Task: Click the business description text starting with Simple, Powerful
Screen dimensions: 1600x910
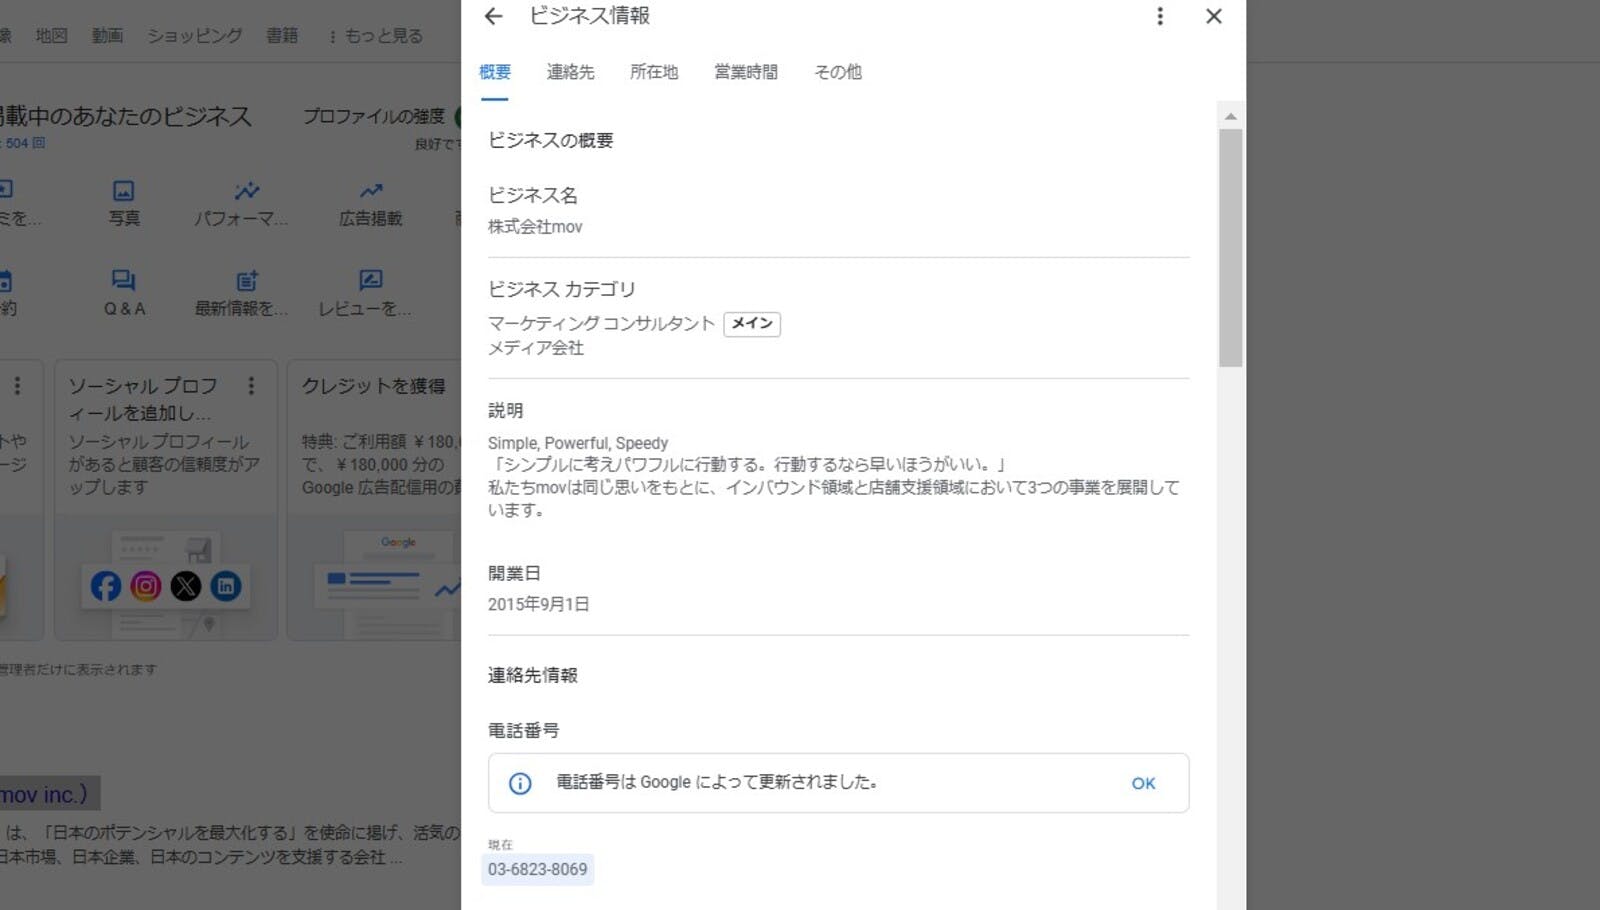Action: coord(834,476)
